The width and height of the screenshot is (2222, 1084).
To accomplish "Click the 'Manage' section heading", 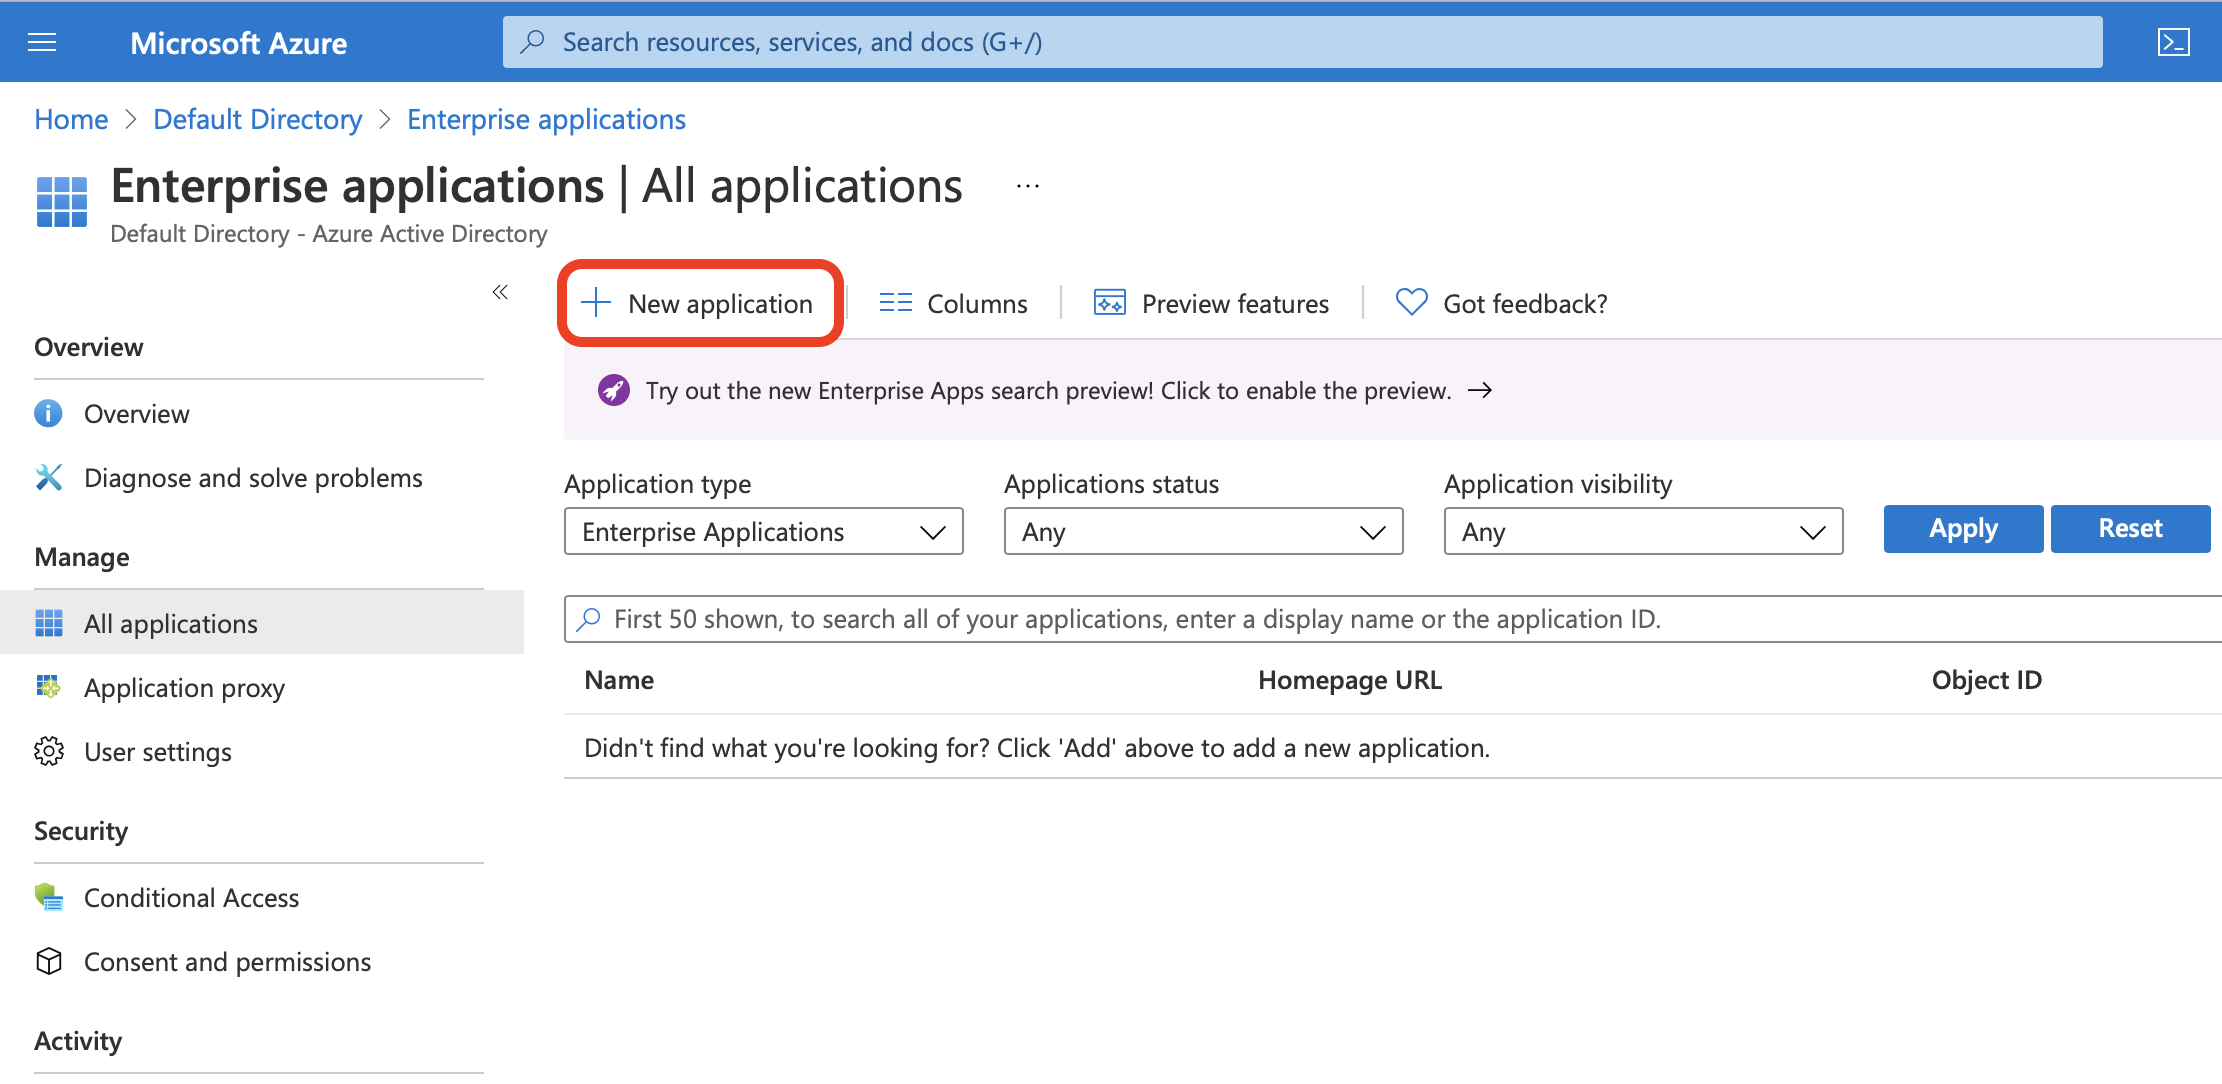I will (82, 557).
